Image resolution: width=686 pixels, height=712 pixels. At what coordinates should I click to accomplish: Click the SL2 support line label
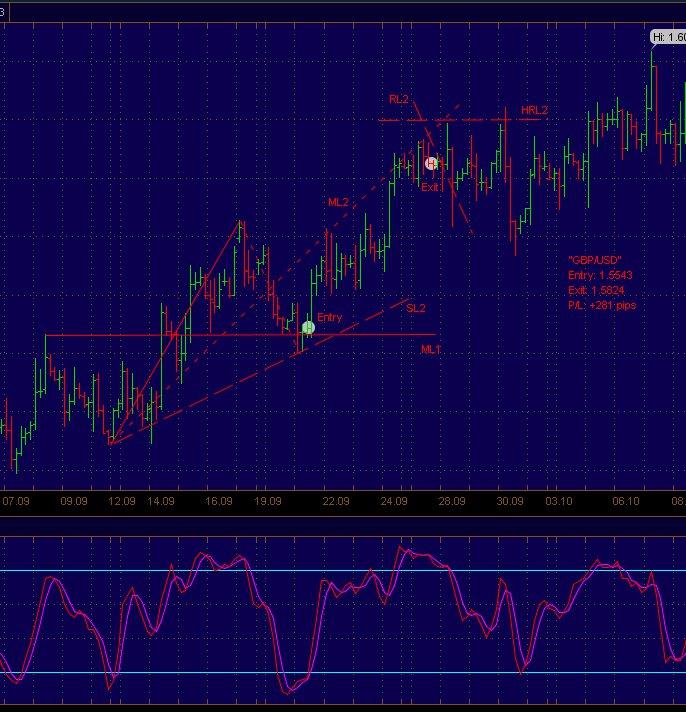[x=416, y=308]
